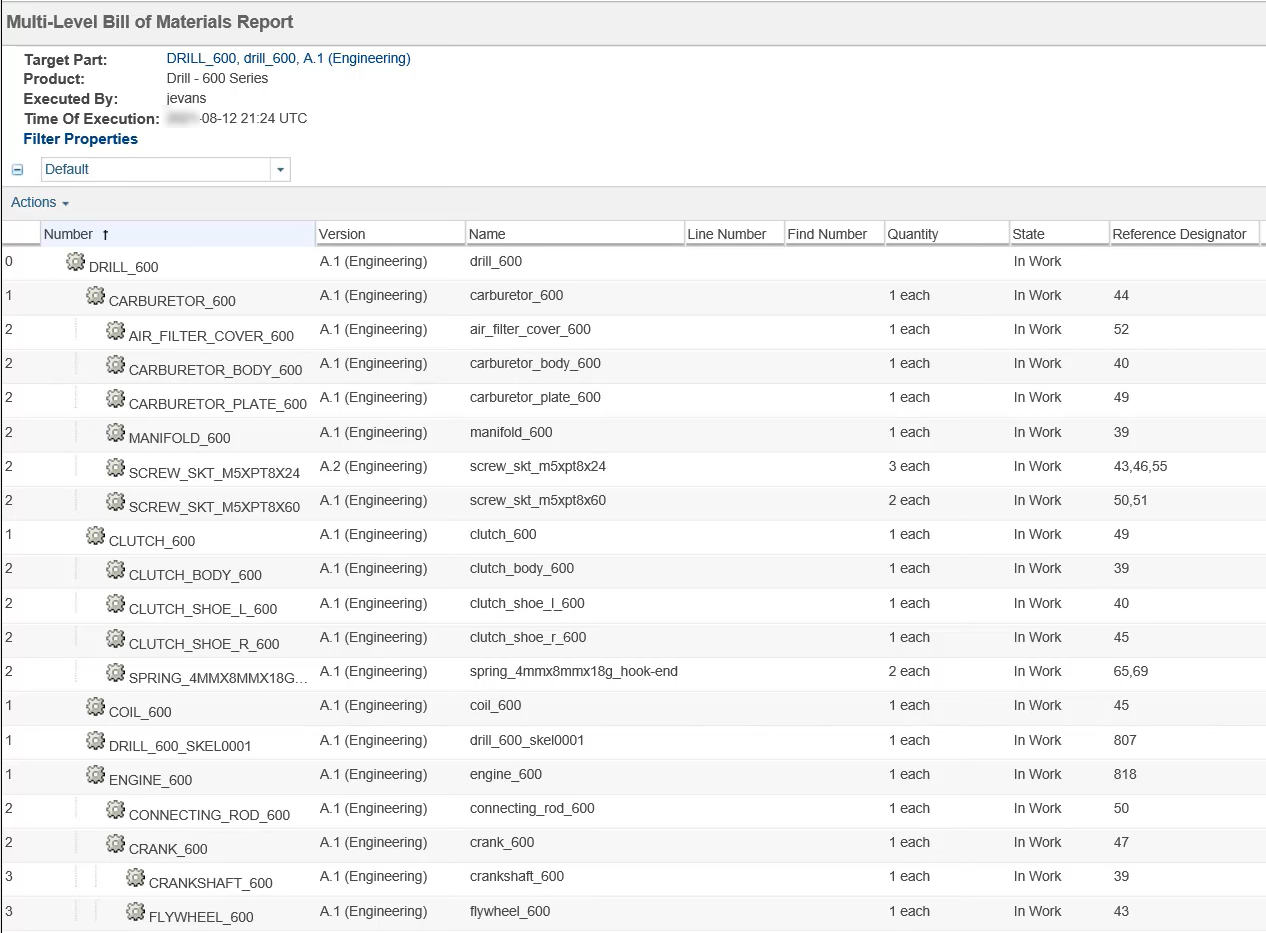Click the part icon for SCREW_SKT_M5XPT8X24
1266x933 pixels.
tap(115, 467)
